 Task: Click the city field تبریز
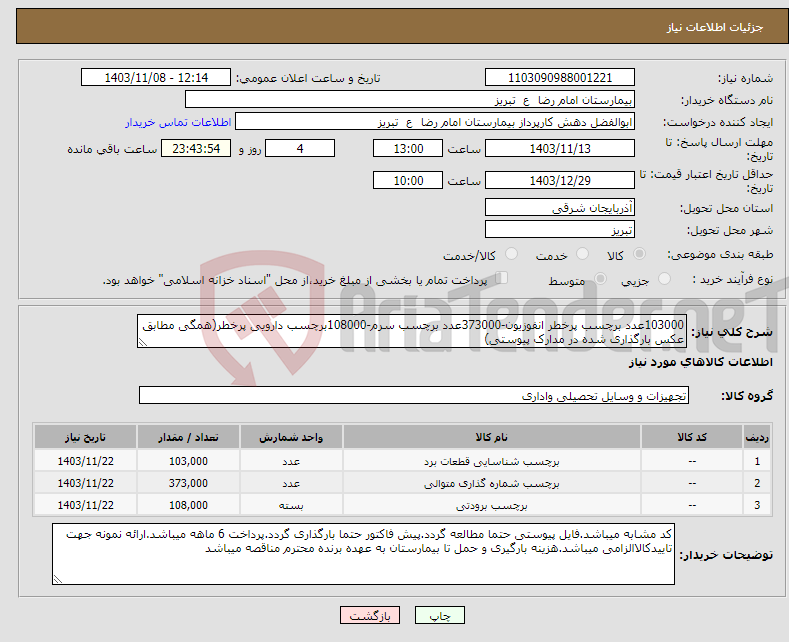pyautogui.click(x=560, y=229)
